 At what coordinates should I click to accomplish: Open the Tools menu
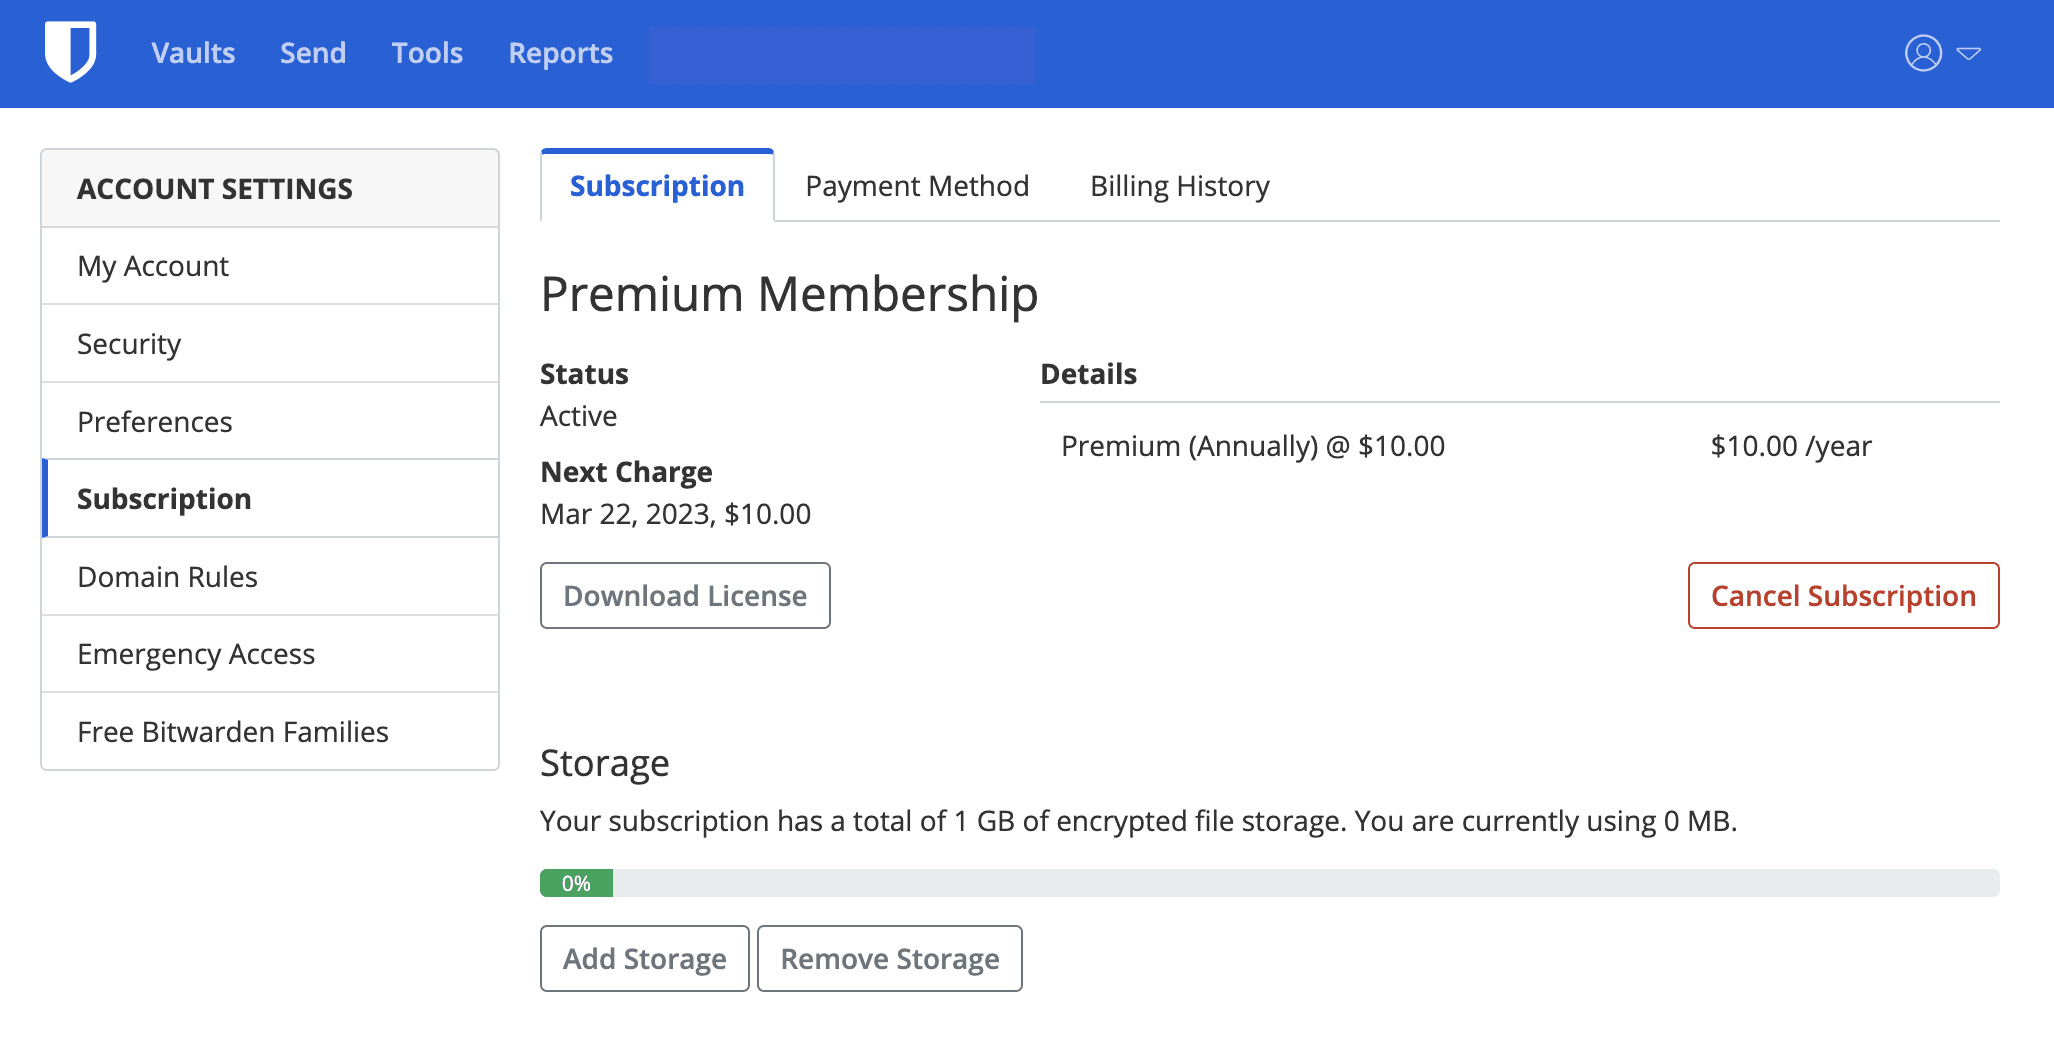tap(426, 53)
